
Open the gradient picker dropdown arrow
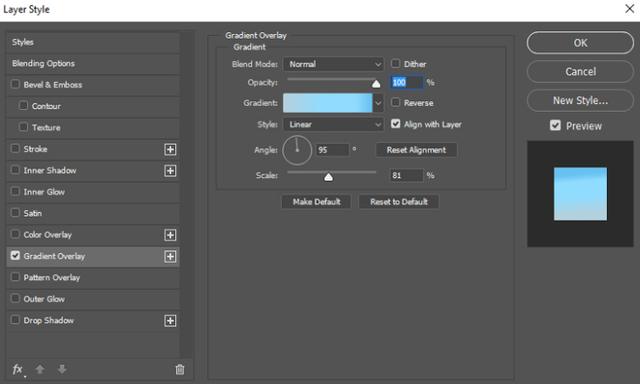point(378,103)
